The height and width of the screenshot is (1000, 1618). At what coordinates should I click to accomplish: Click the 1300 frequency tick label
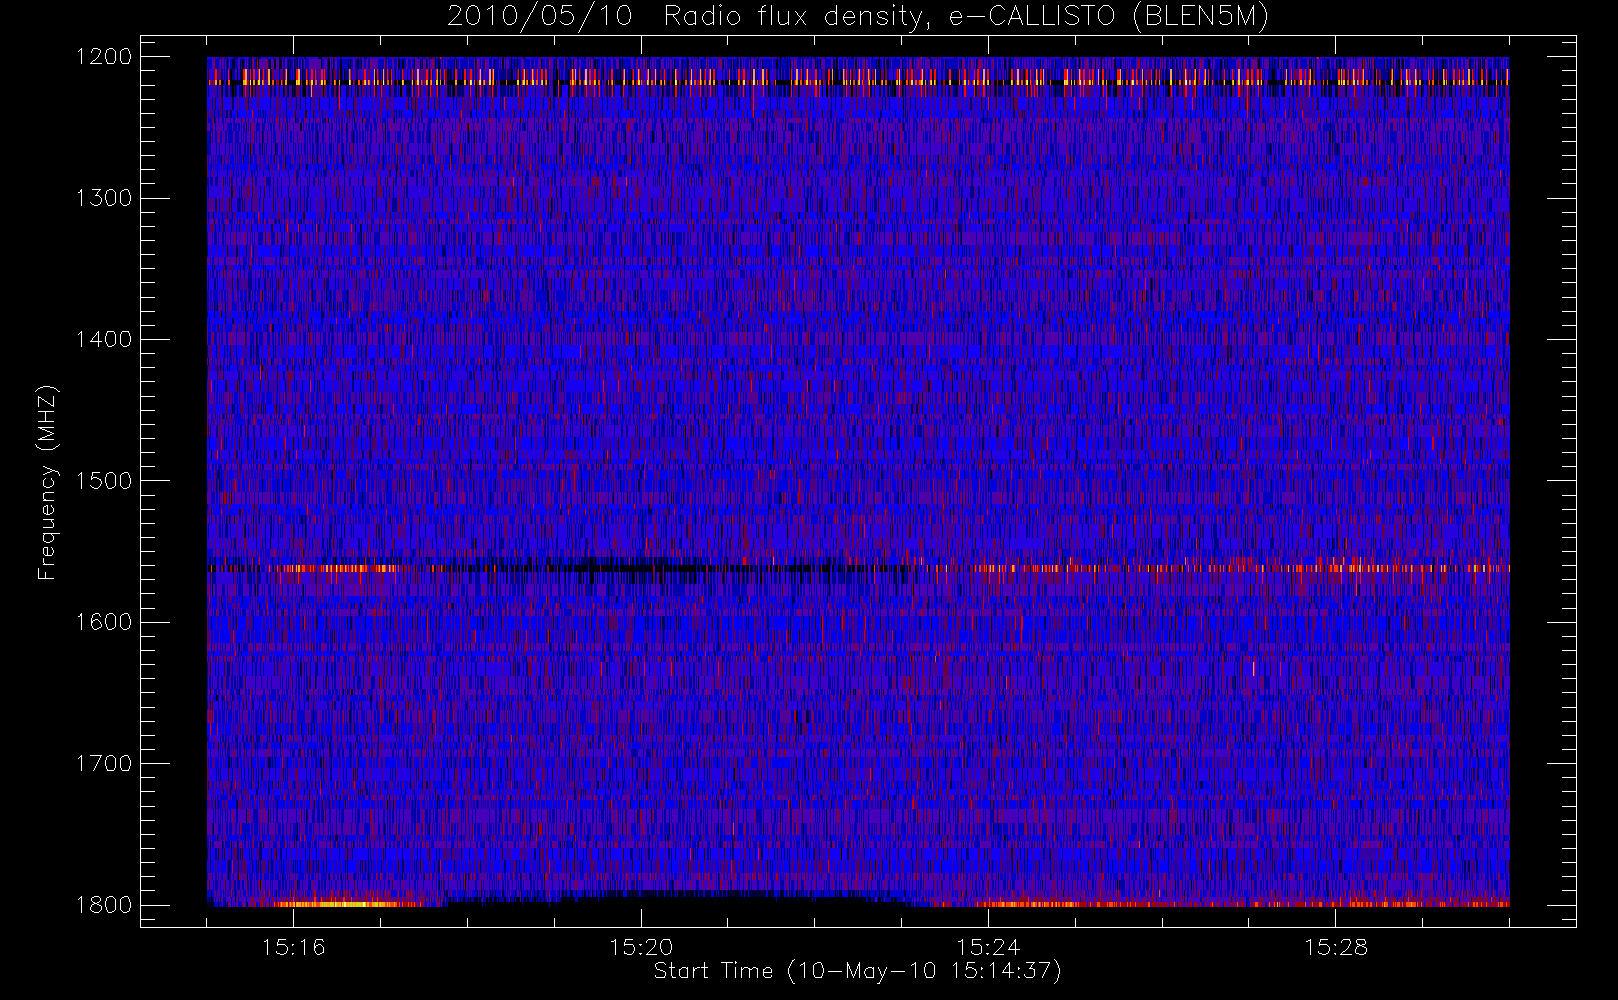[104, 198]
